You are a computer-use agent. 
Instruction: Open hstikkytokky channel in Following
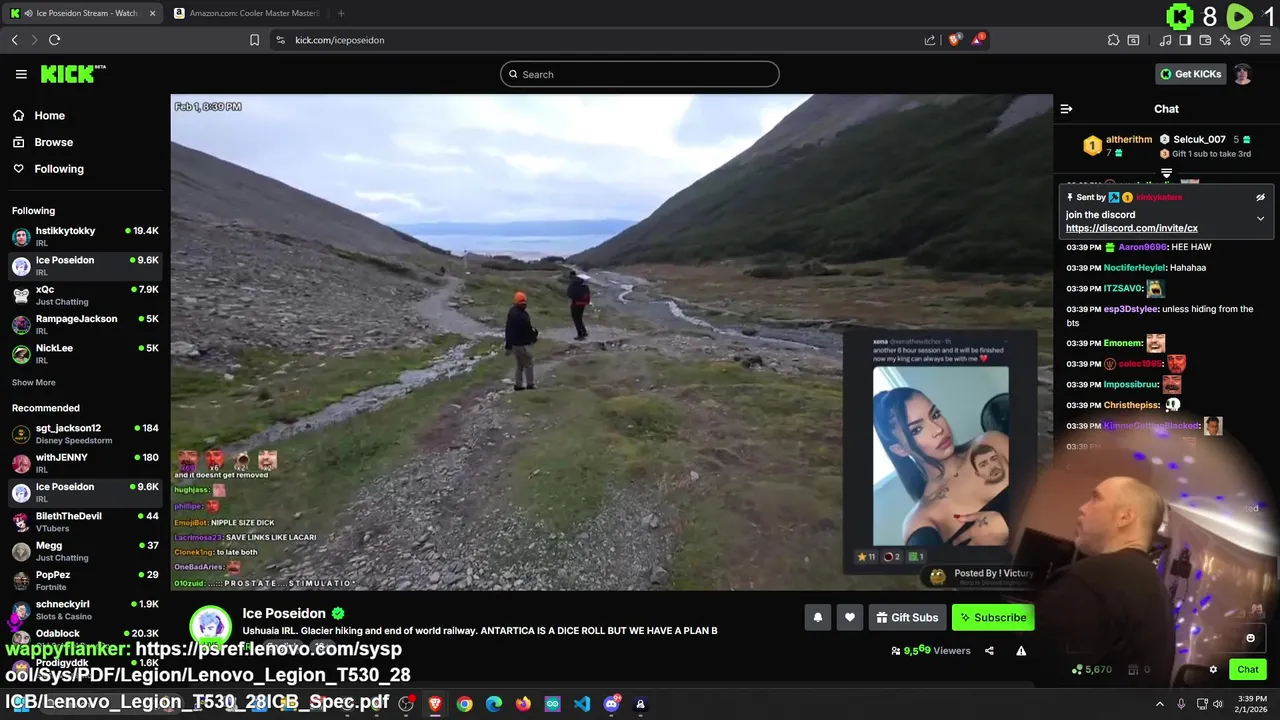coord(85,236)
